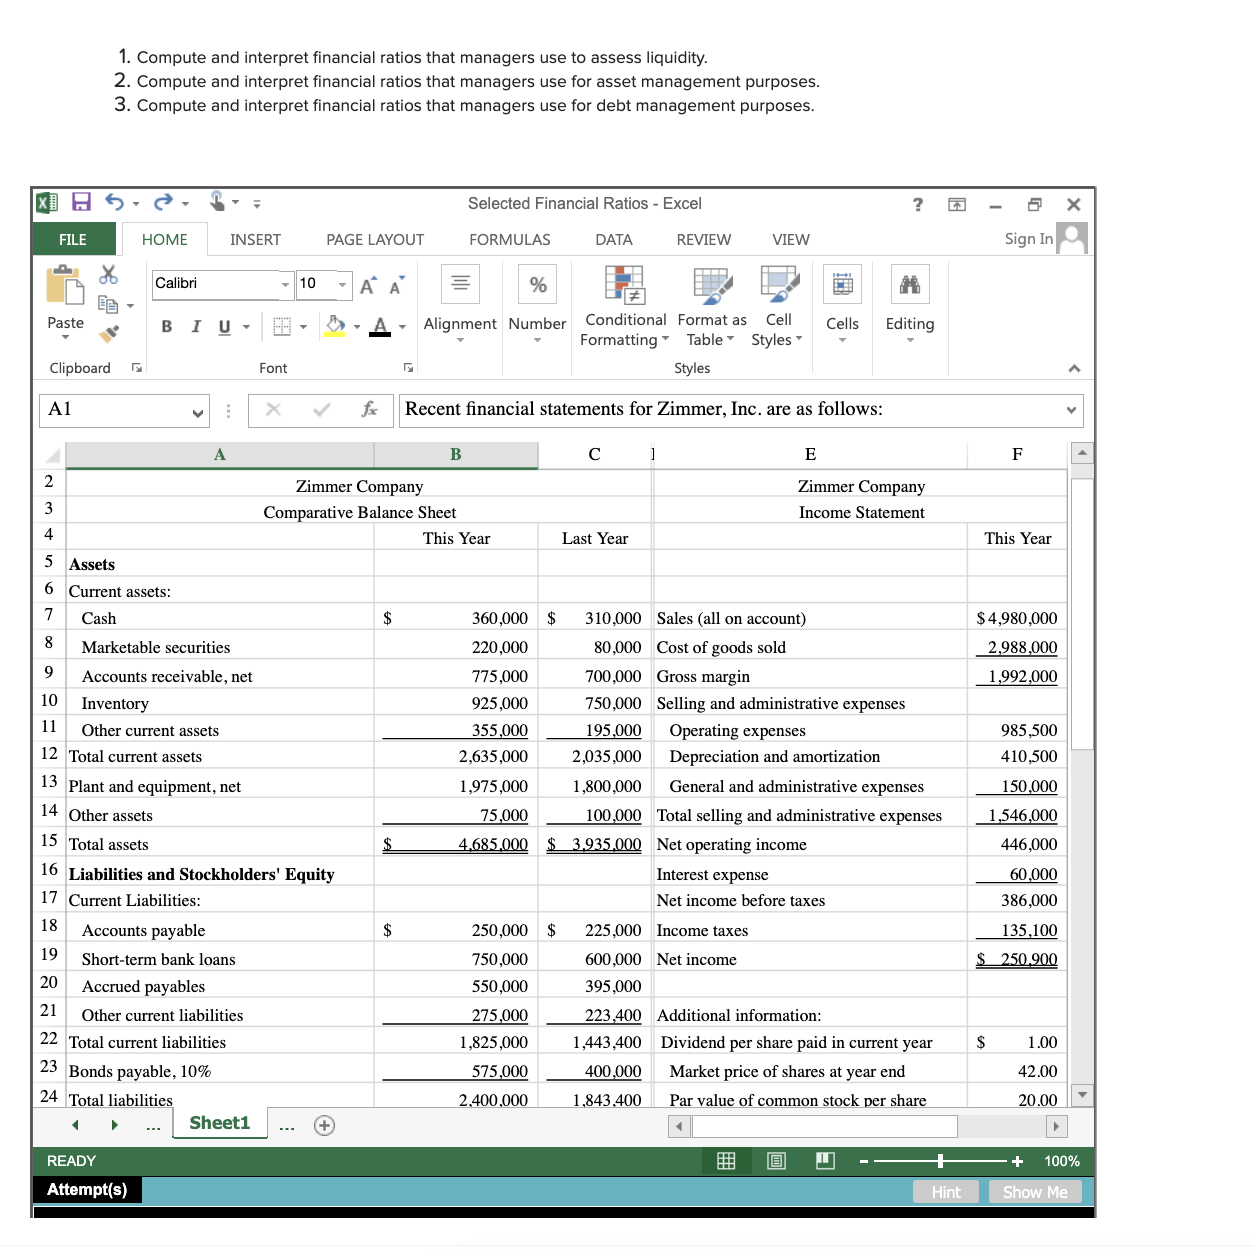Viewport: 1254px width, 1252px height.
Task: Click the Format as Table icon
Action: coord(712,284)
